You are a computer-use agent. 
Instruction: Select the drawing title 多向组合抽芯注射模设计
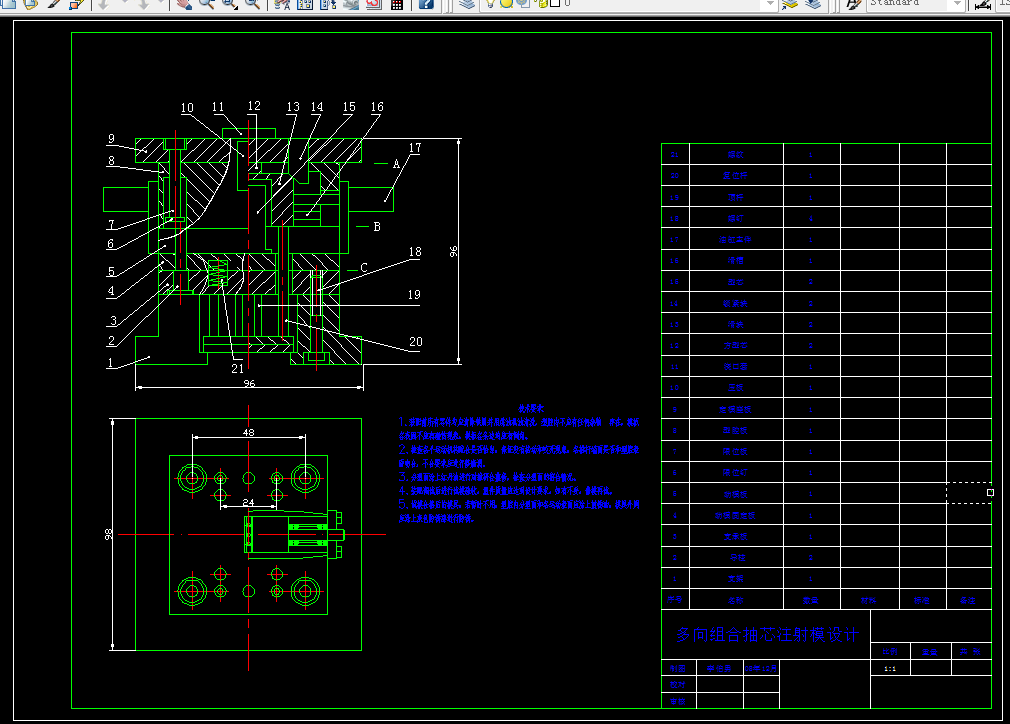pos(767,634)
